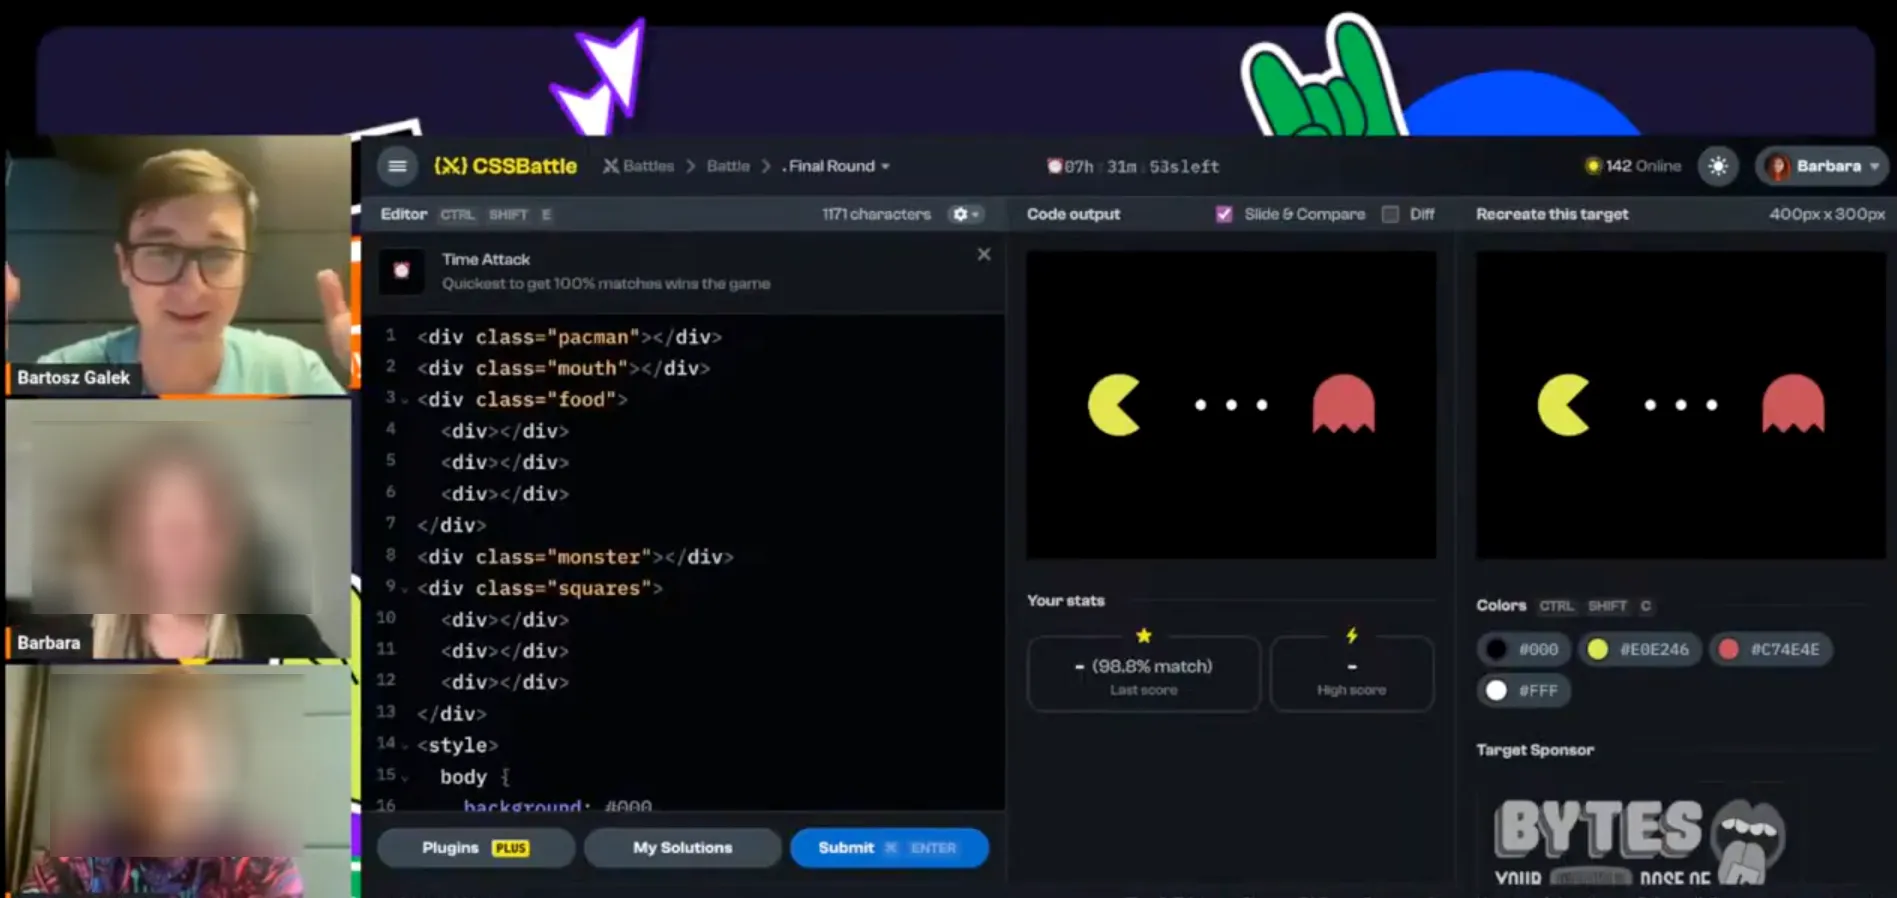Click the mouth div code line
The image size is (1897, 898).
point(564,368)
